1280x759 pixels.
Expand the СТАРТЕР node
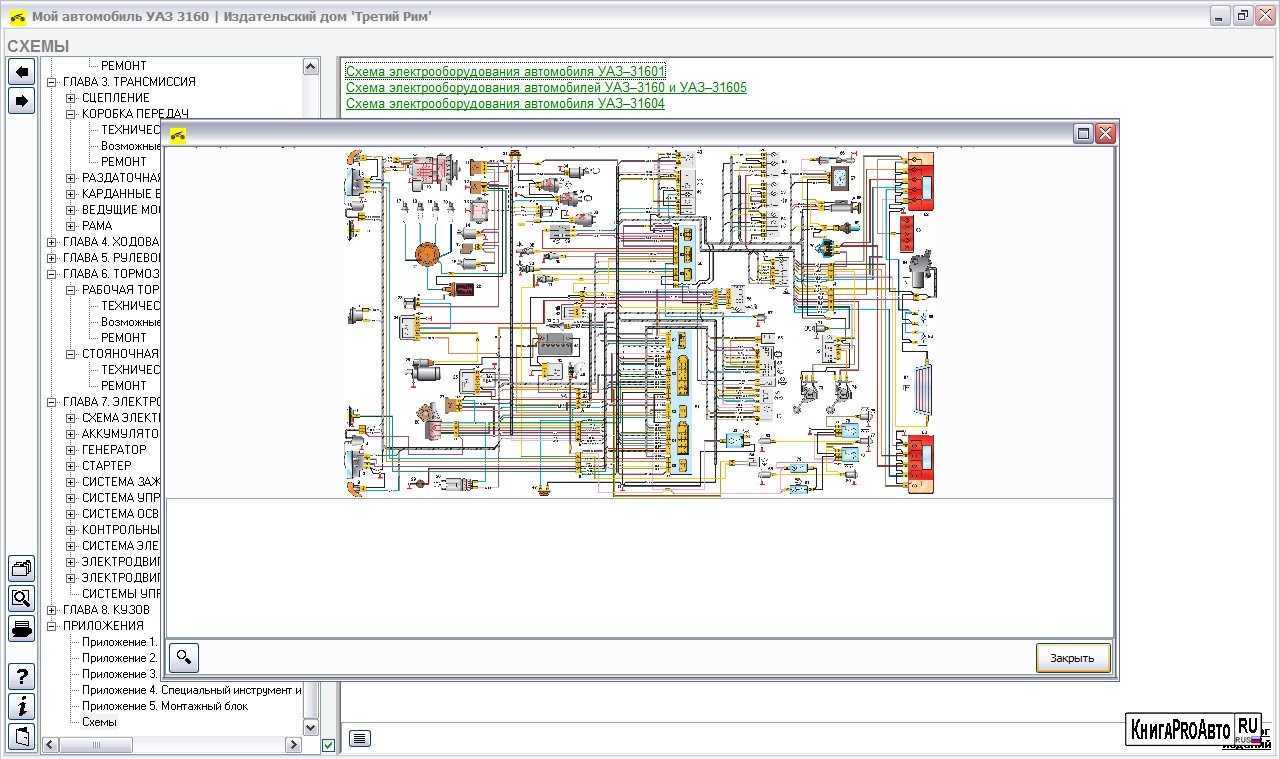tap(71, 466)
